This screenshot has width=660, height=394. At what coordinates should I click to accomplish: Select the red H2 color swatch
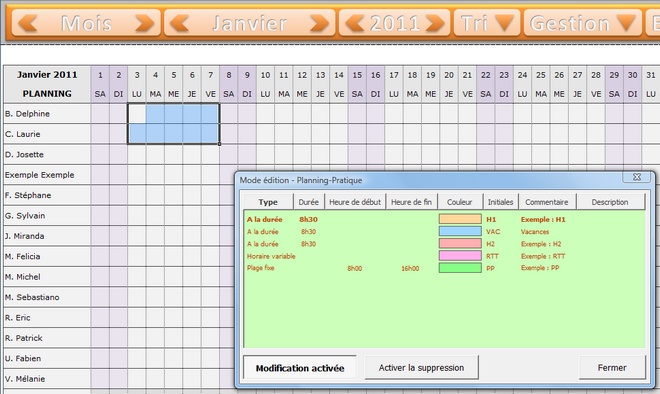click(x=460, y=243)
